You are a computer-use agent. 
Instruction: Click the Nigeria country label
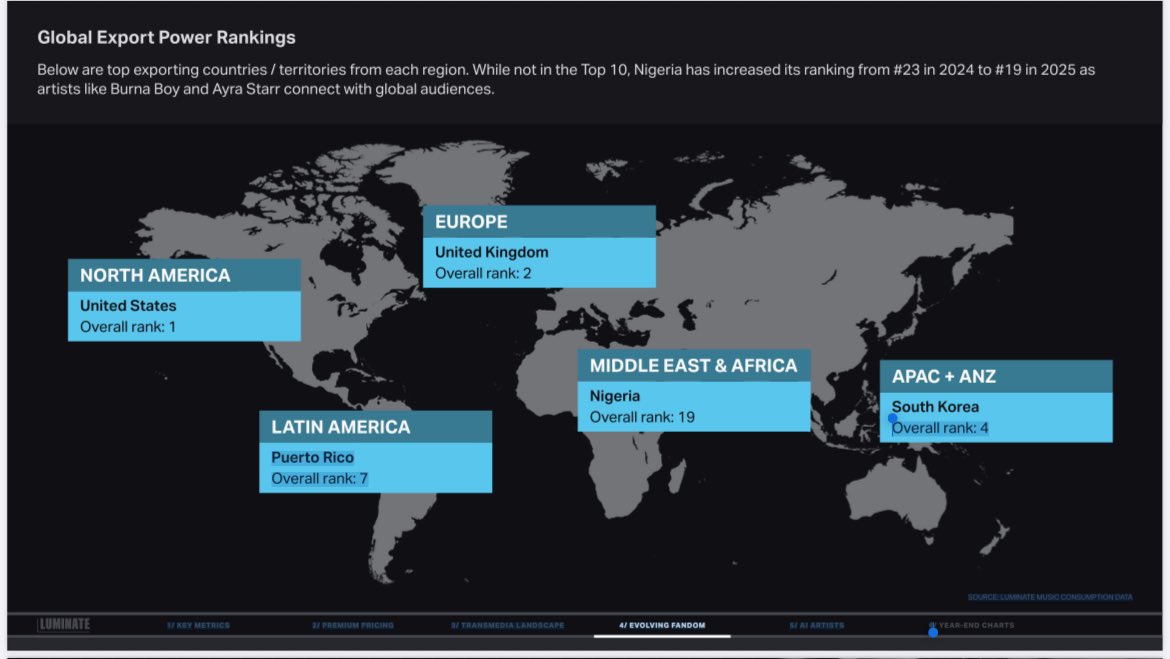615,396
